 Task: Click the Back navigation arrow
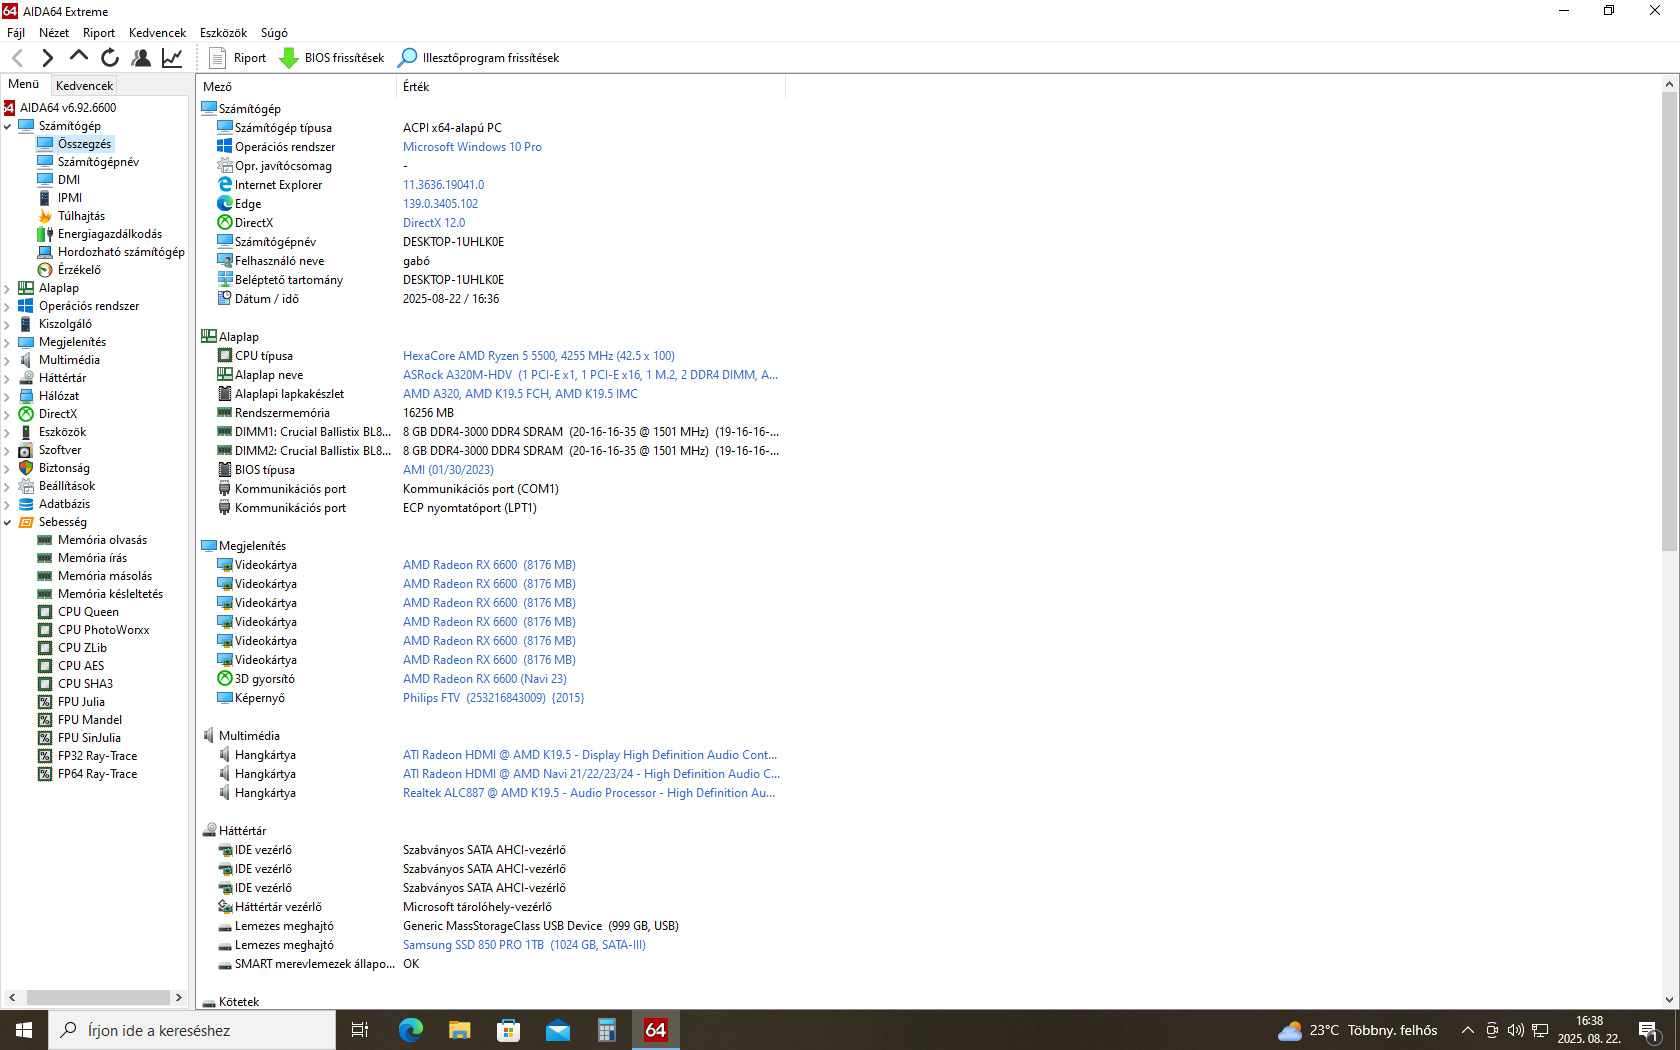point(17,58)
